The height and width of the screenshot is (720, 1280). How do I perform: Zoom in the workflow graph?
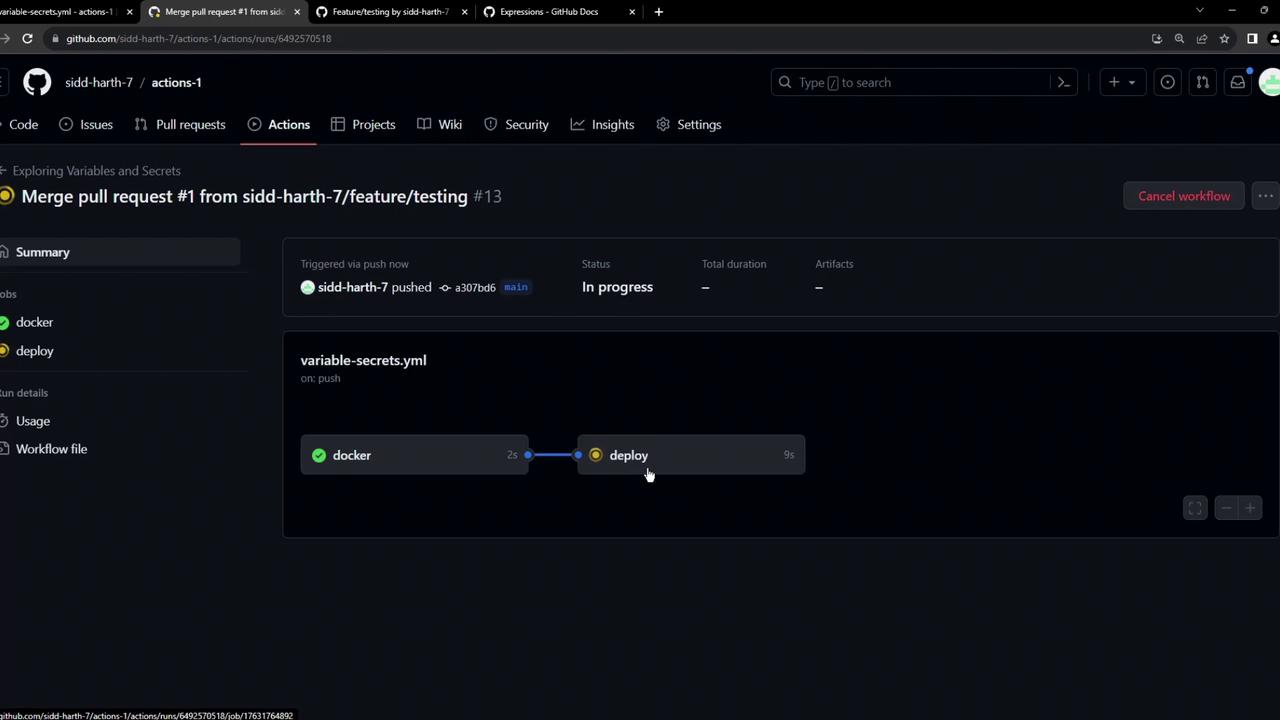tap(1250, 508)
